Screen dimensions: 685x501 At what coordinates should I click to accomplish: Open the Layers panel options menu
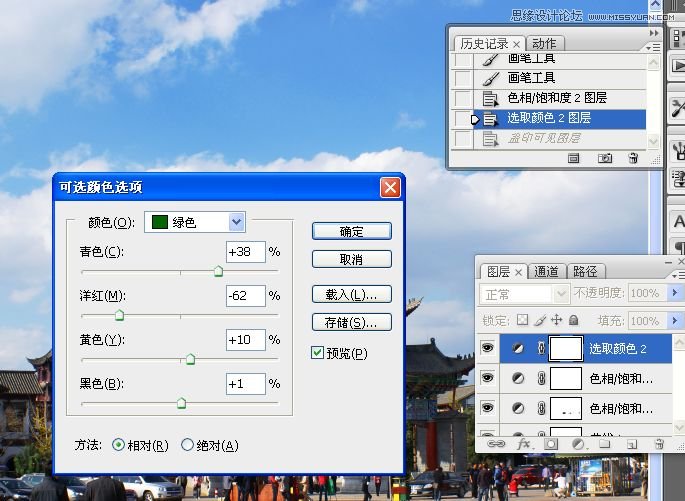(678, 276)
